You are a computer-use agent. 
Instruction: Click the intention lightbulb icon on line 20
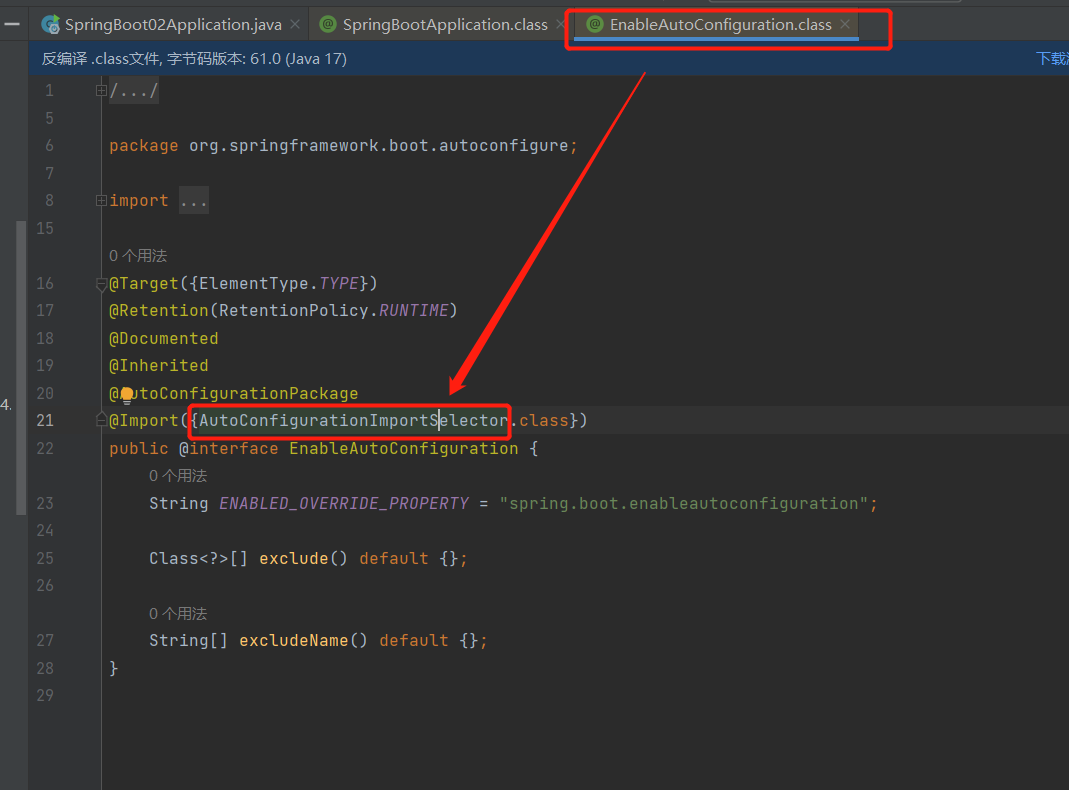(x=127, y=394)
